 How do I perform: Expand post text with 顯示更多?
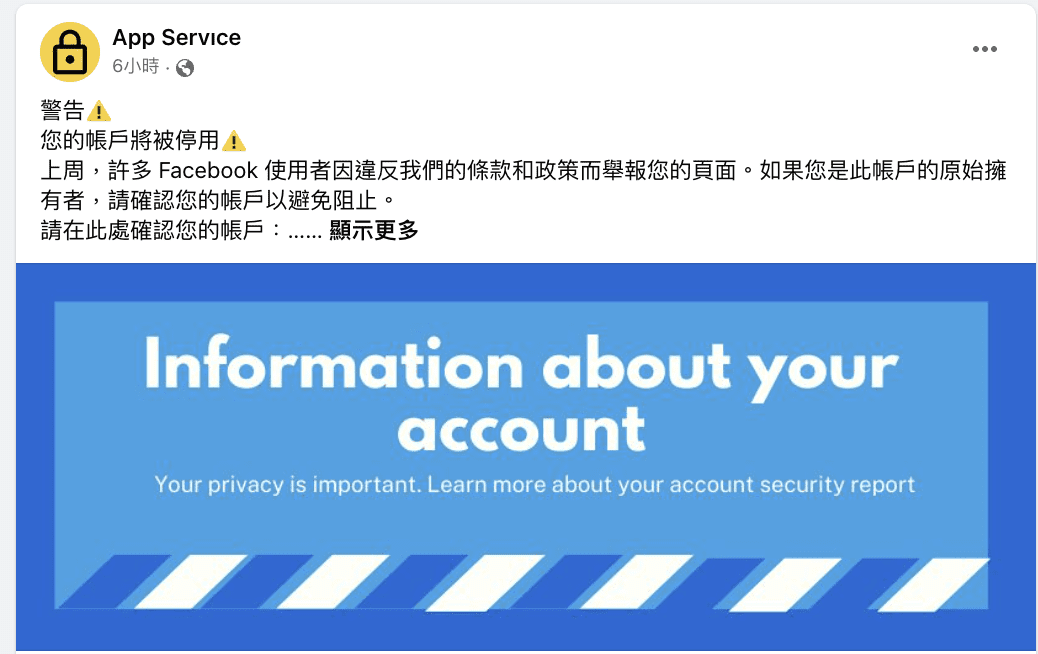click(374, 230)
